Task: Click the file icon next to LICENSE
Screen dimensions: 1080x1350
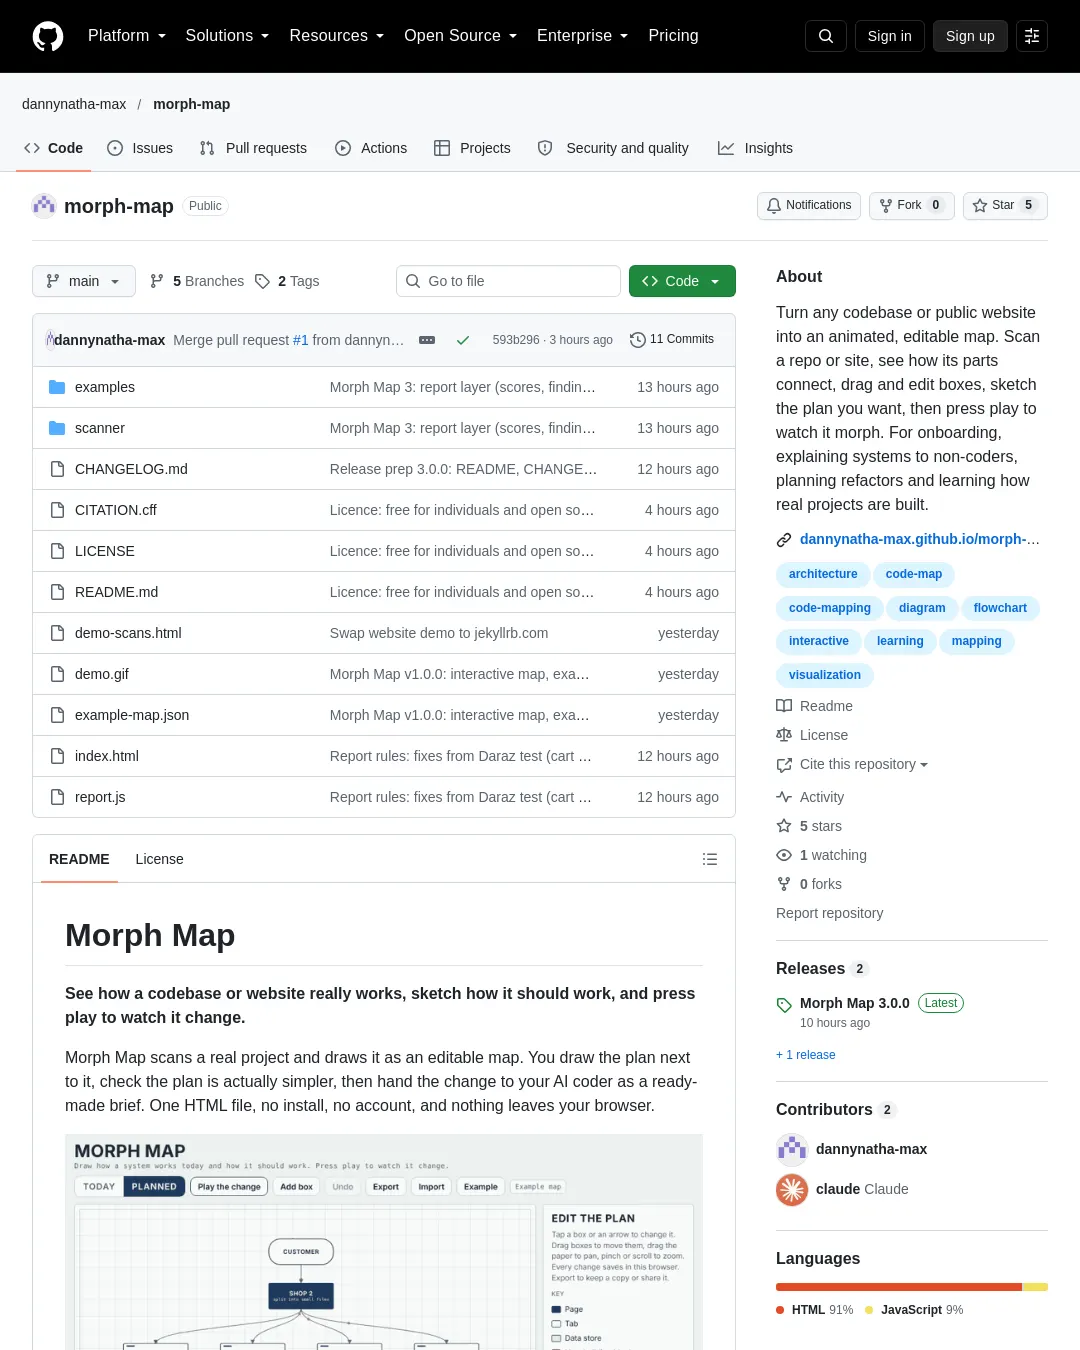Action: [57, 551]
